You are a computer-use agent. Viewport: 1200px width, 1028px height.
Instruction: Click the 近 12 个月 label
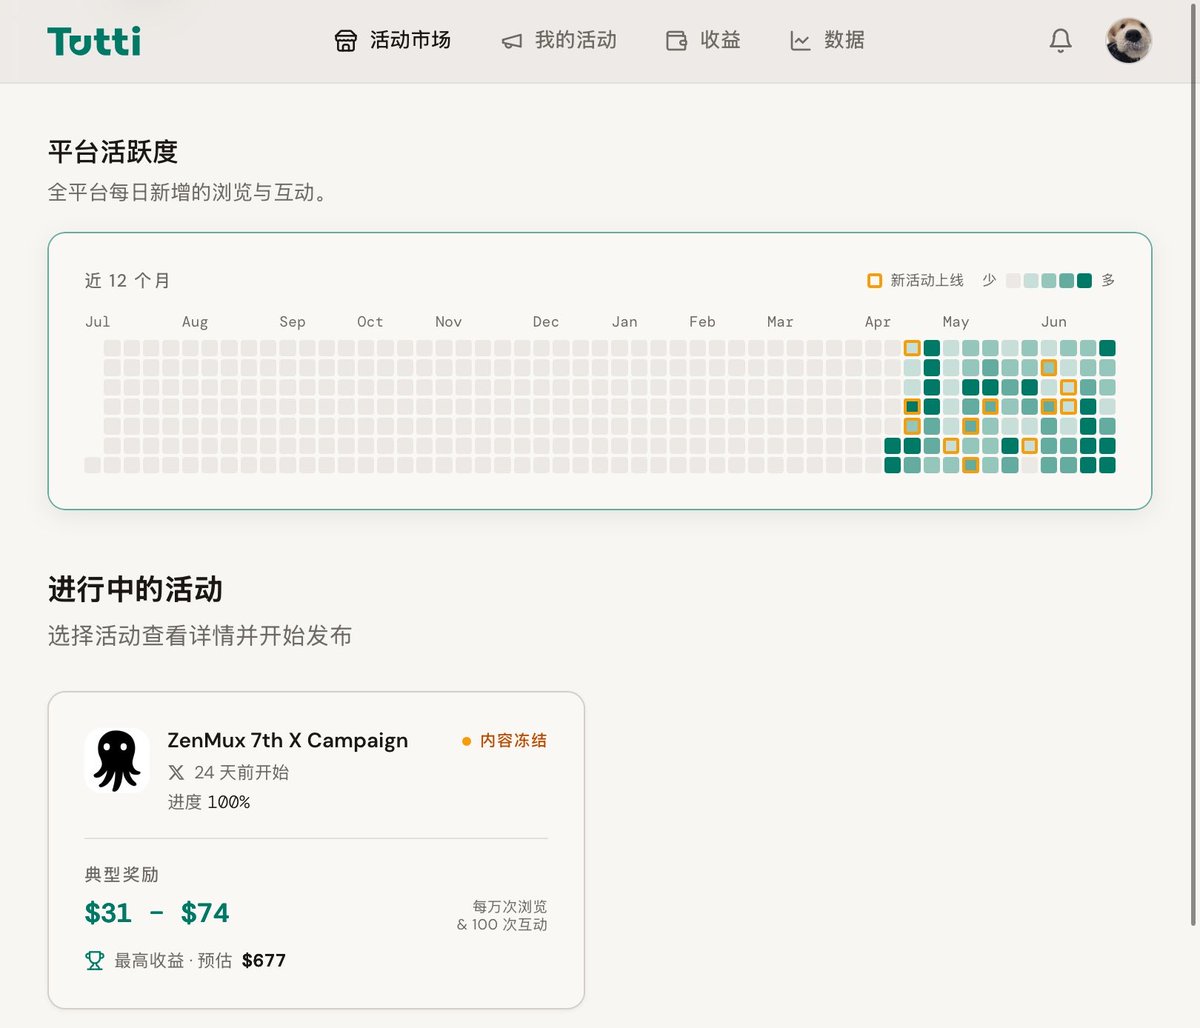click(127, 281)
